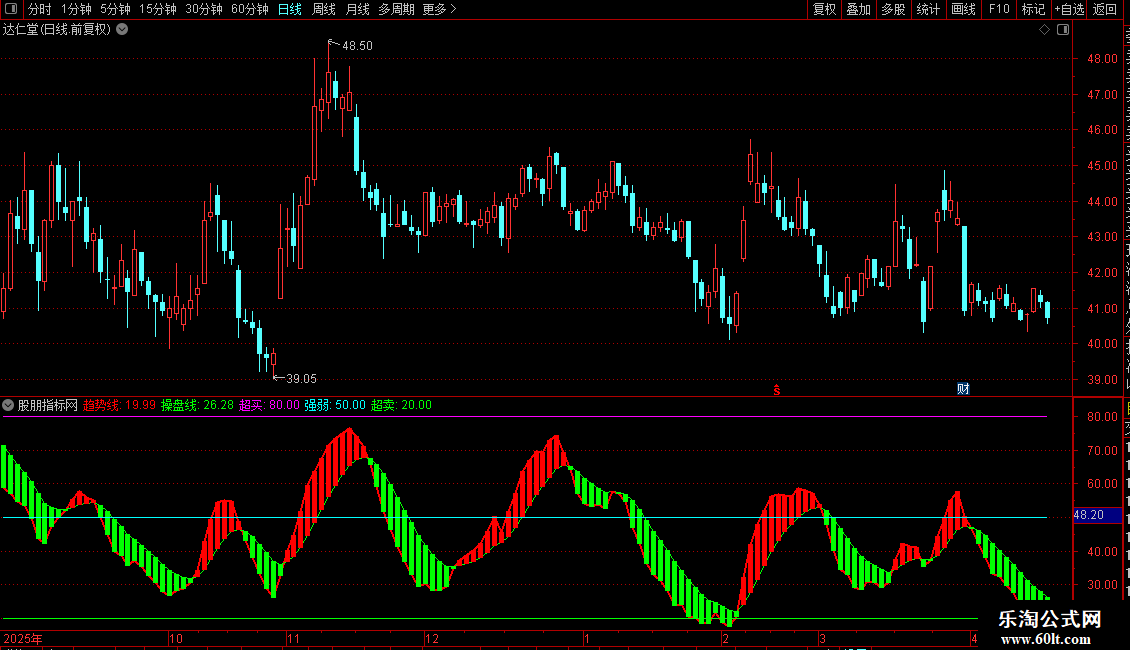Click month 11 on the time axis
This screenshot has height=650, width=1130.
point(293,638)
